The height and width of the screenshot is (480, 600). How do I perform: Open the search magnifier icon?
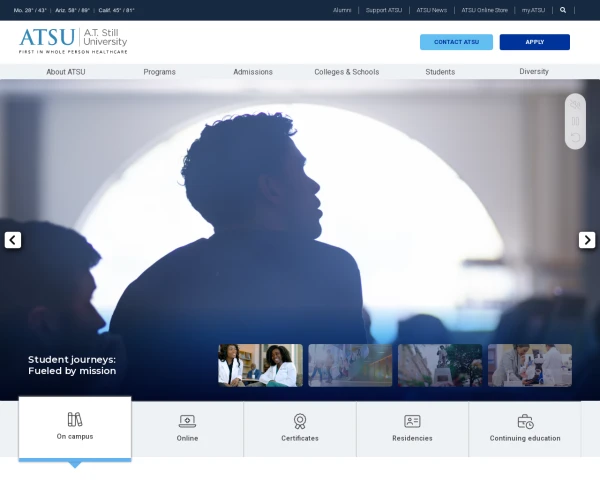pos(562,10)
